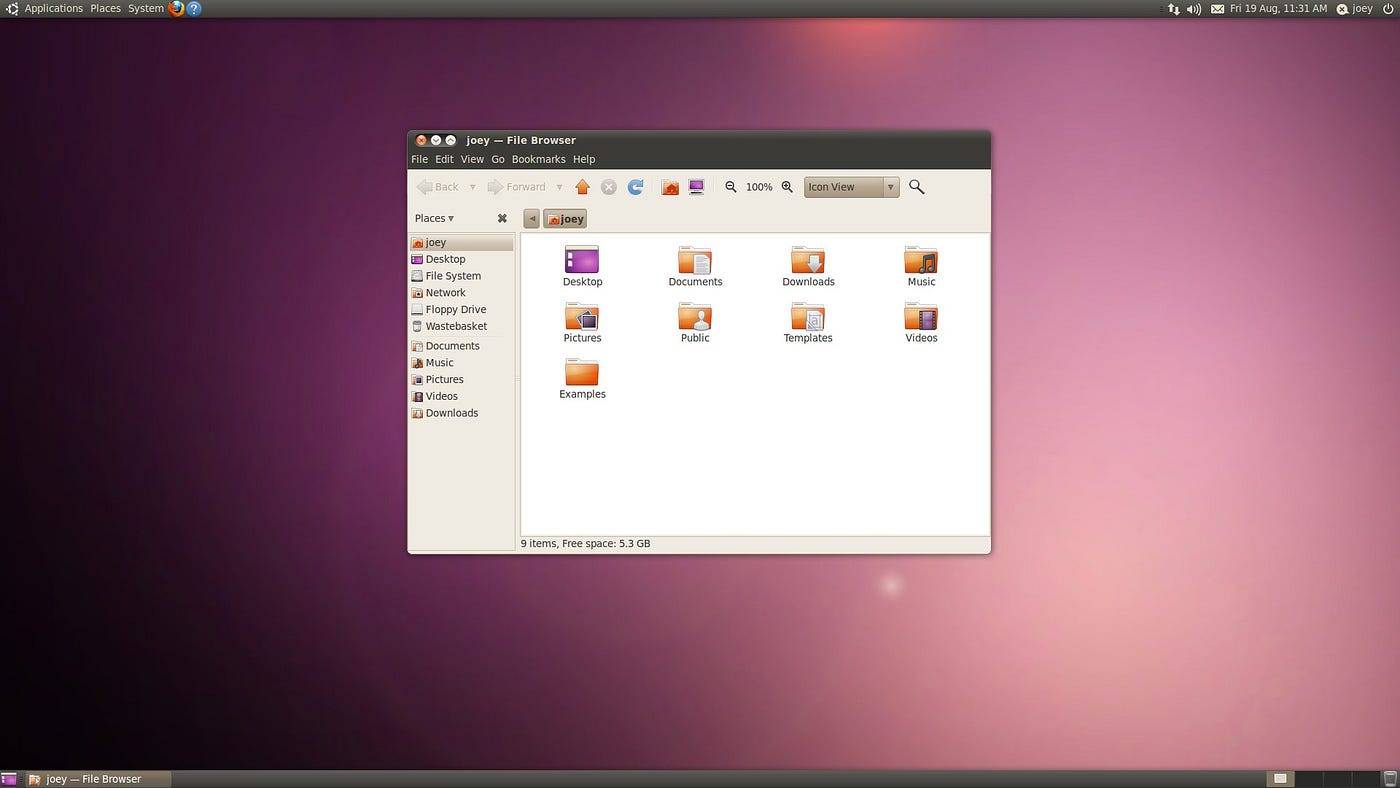Viewport: 1400px width, 788px height.
Task: Zoom in with the plus magnifier
Action: point(787,187)
